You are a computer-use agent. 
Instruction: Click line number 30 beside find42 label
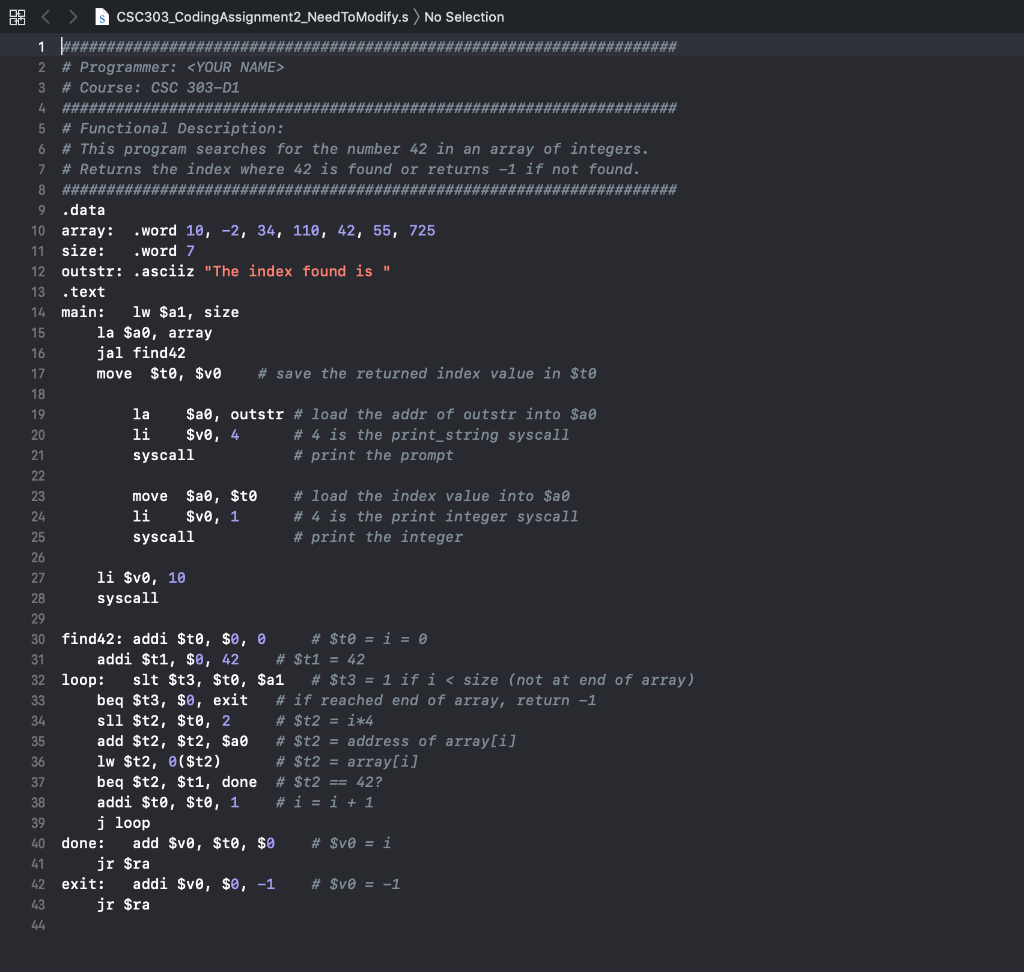(37, 638)
